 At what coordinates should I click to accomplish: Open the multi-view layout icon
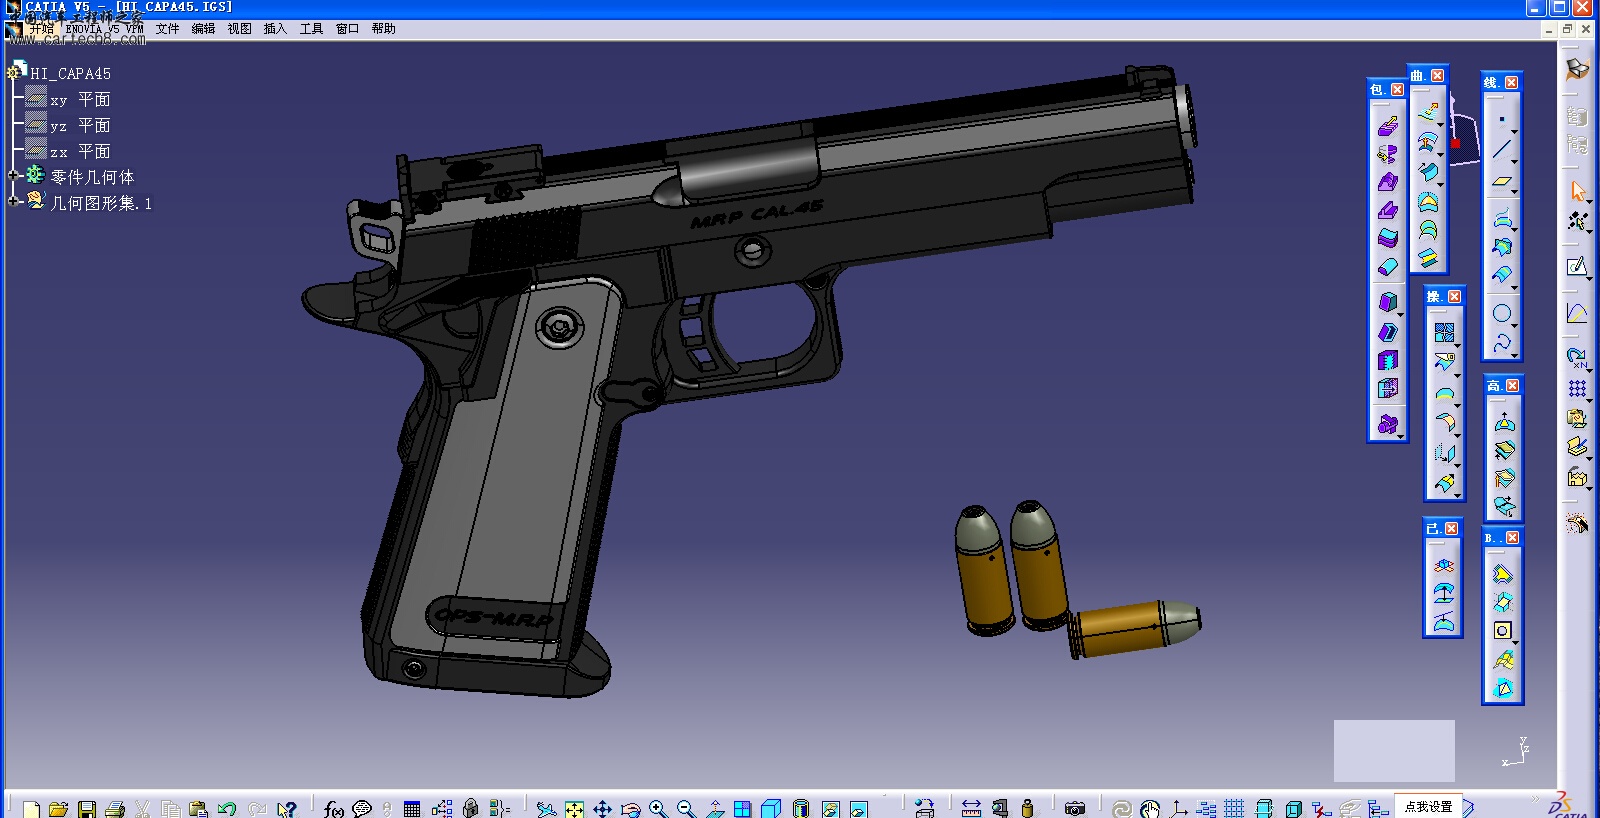coord(742,809)
